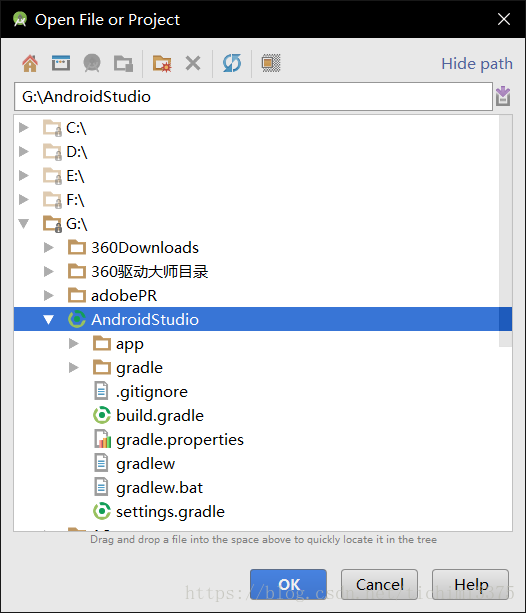526x613 pixels.
Task: Expand the C:\ drive node
Action: [24, 127]
